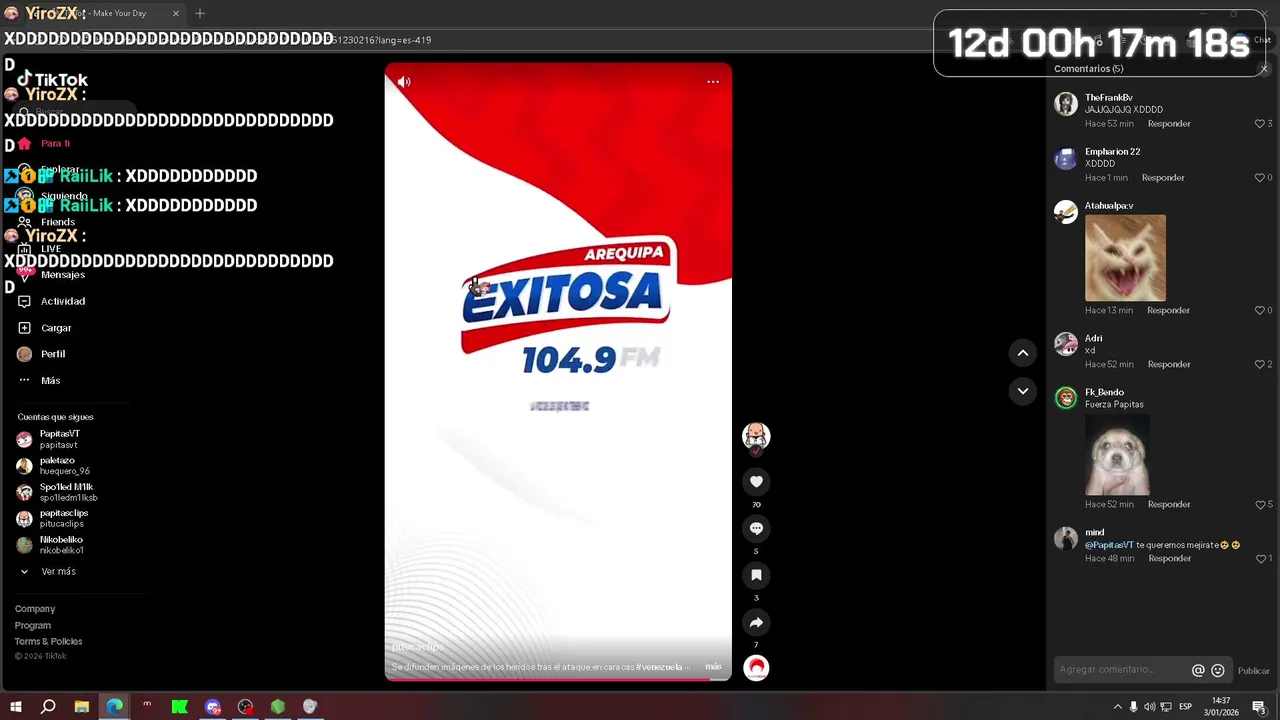Screen dimensions: 1280x720
Task: Open the dog image in Fk_Bendo's comment
Action: [1117, 454]
